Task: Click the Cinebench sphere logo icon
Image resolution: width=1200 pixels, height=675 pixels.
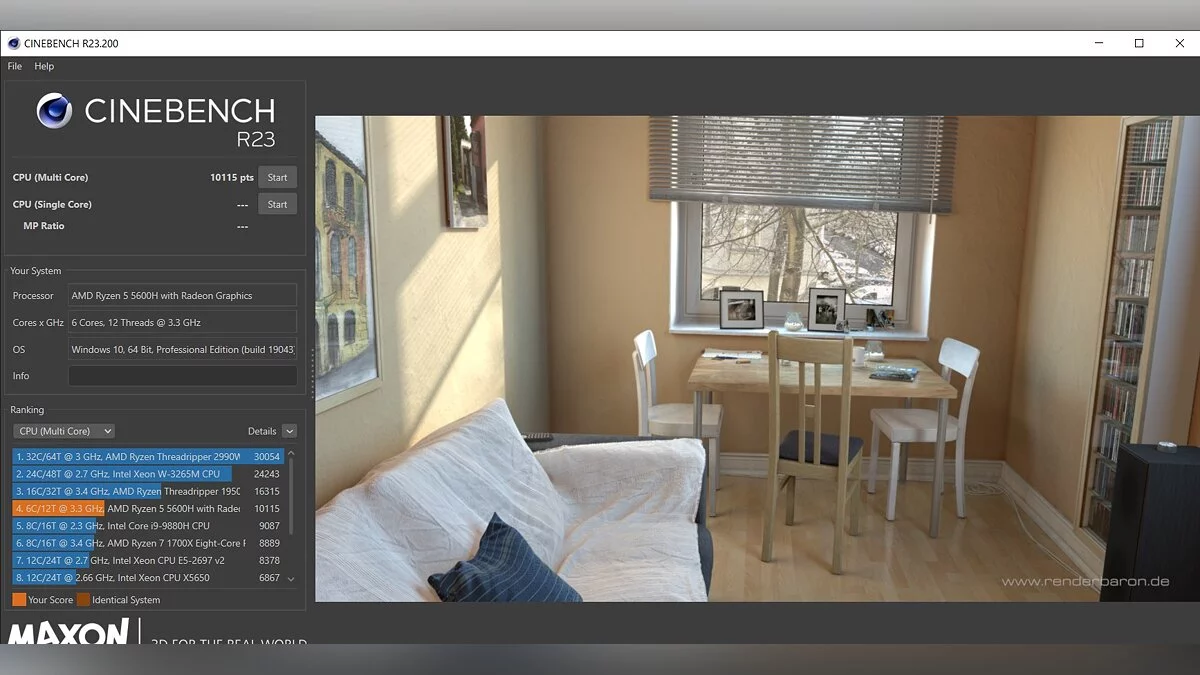Action: tap(55, 110)
